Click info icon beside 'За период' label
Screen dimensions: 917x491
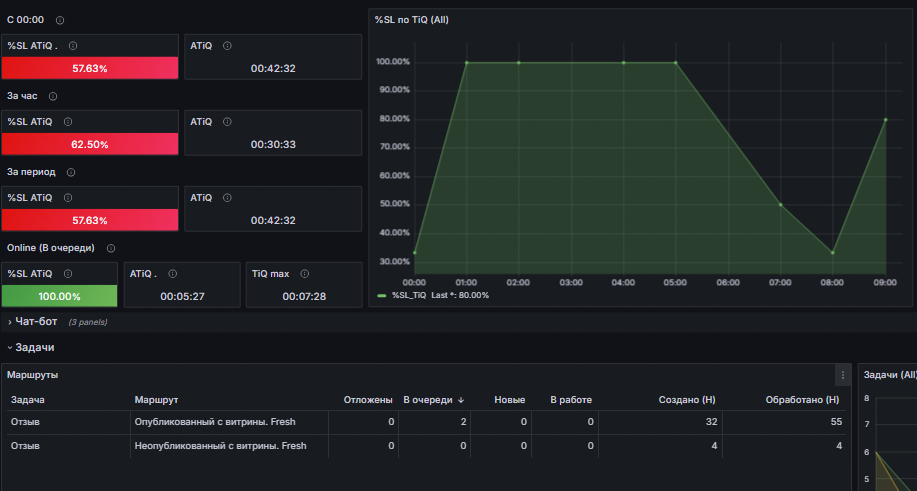pos(71,172)
